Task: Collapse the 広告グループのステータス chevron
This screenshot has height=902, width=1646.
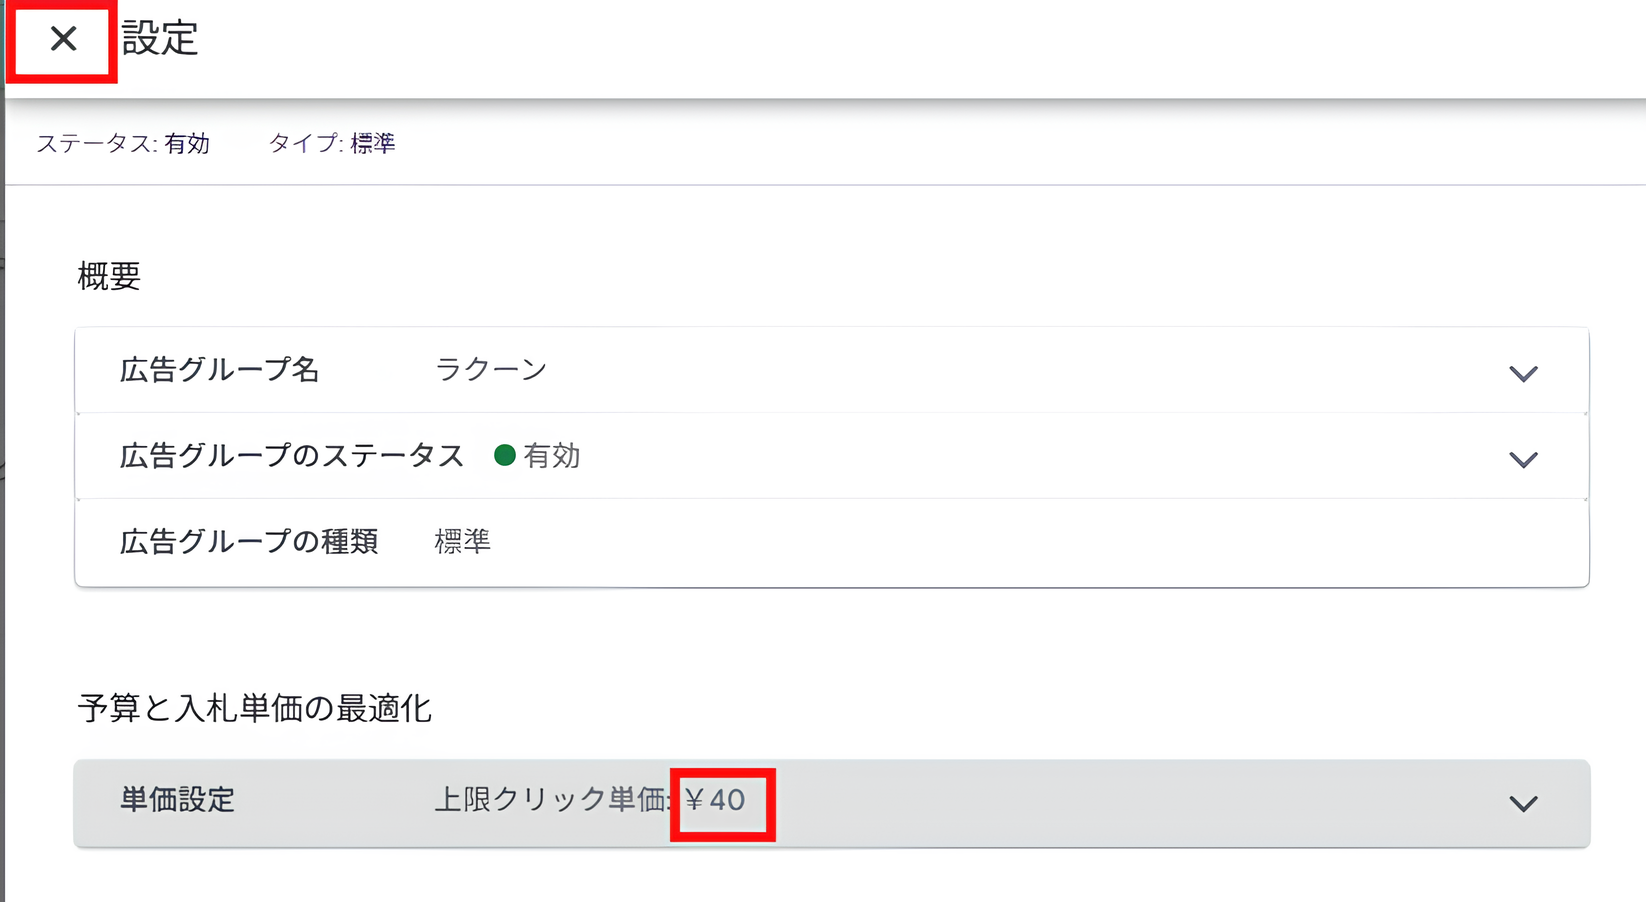Action: pyautogui.click(x=1524, y=460)
